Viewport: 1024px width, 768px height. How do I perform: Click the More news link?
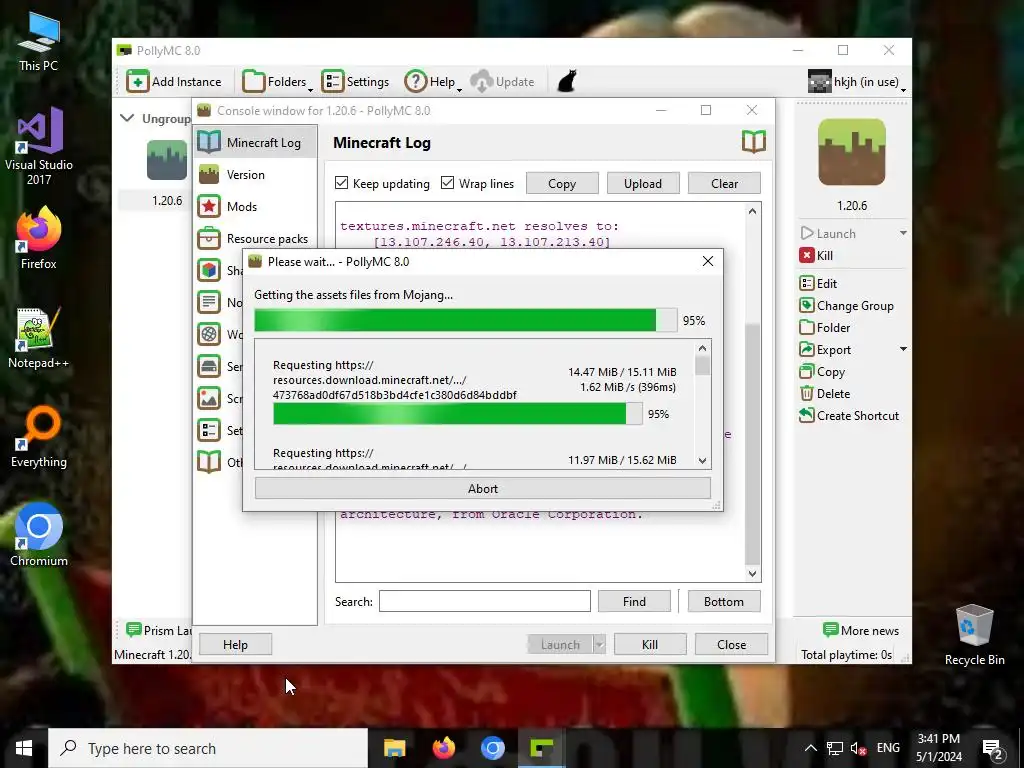(x=861, y=630)
